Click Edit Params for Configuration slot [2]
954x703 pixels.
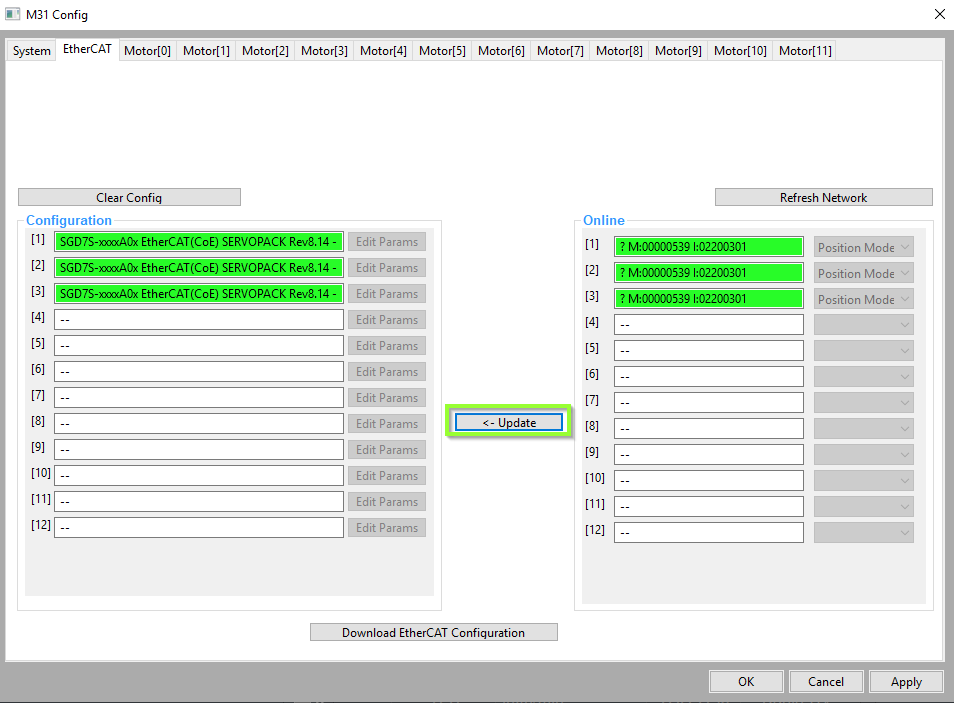coord(387,268)
